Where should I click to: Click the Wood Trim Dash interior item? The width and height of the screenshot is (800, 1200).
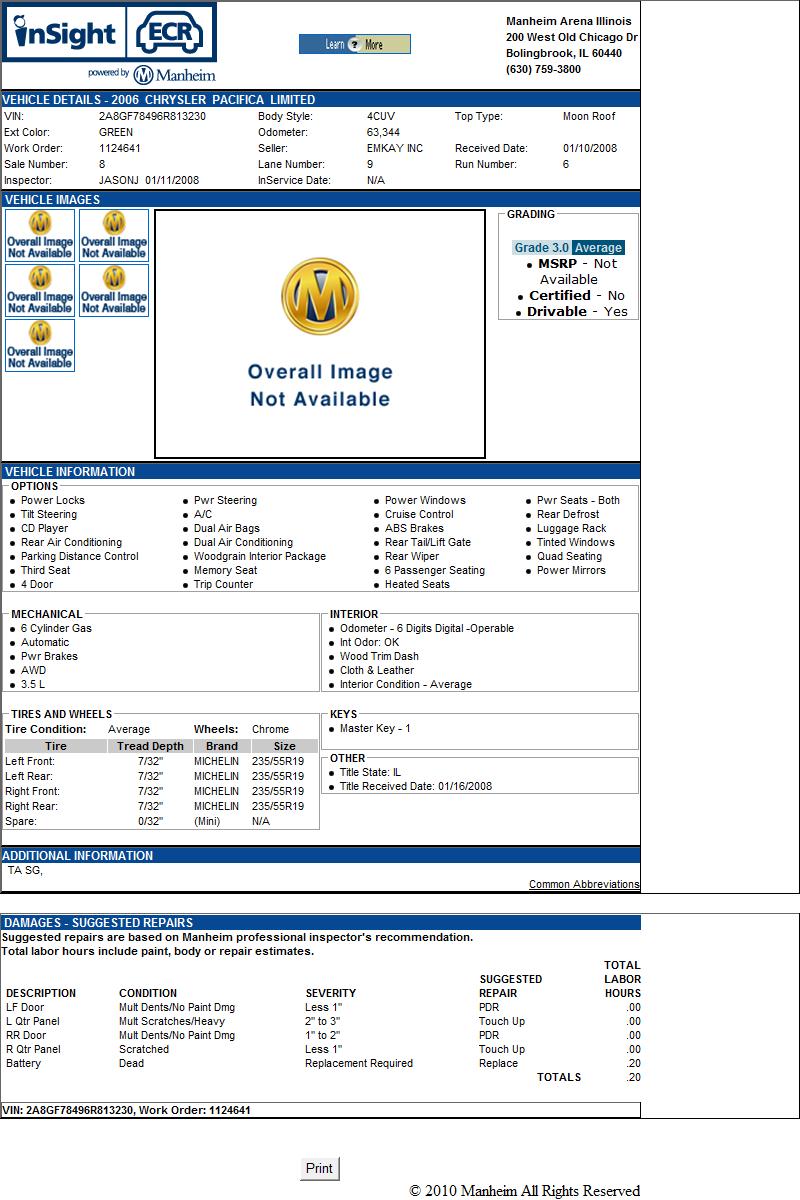[x=379, y=656]
